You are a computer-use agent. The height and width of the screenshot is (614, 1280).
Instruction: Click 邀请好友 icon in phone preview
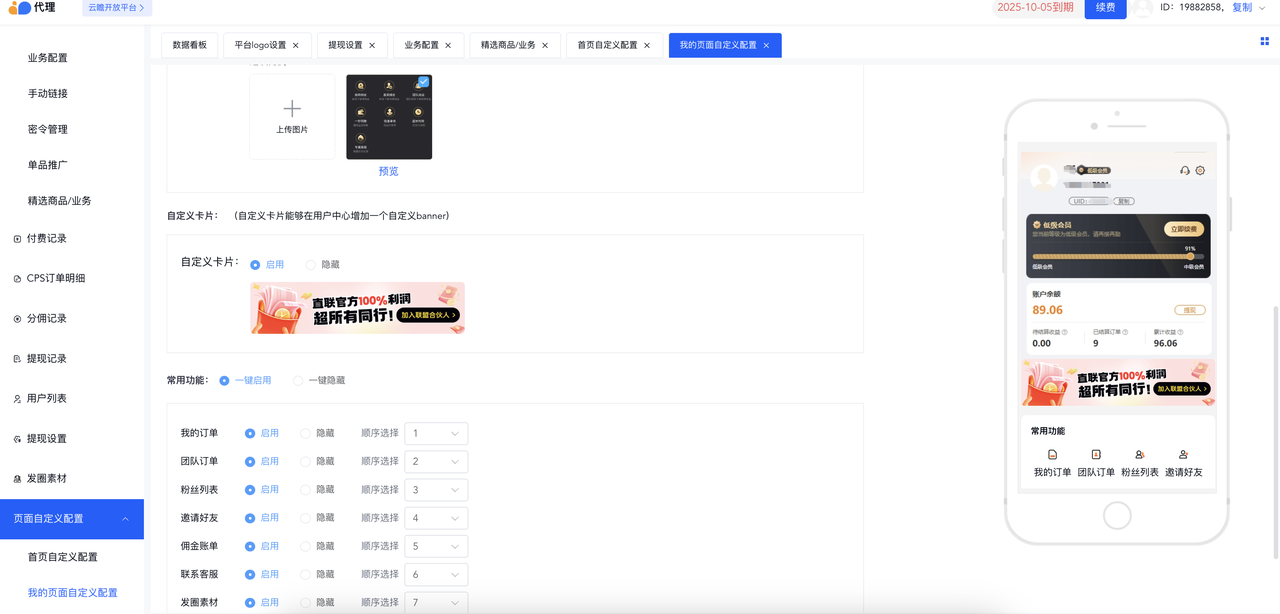click(1183, 455)
